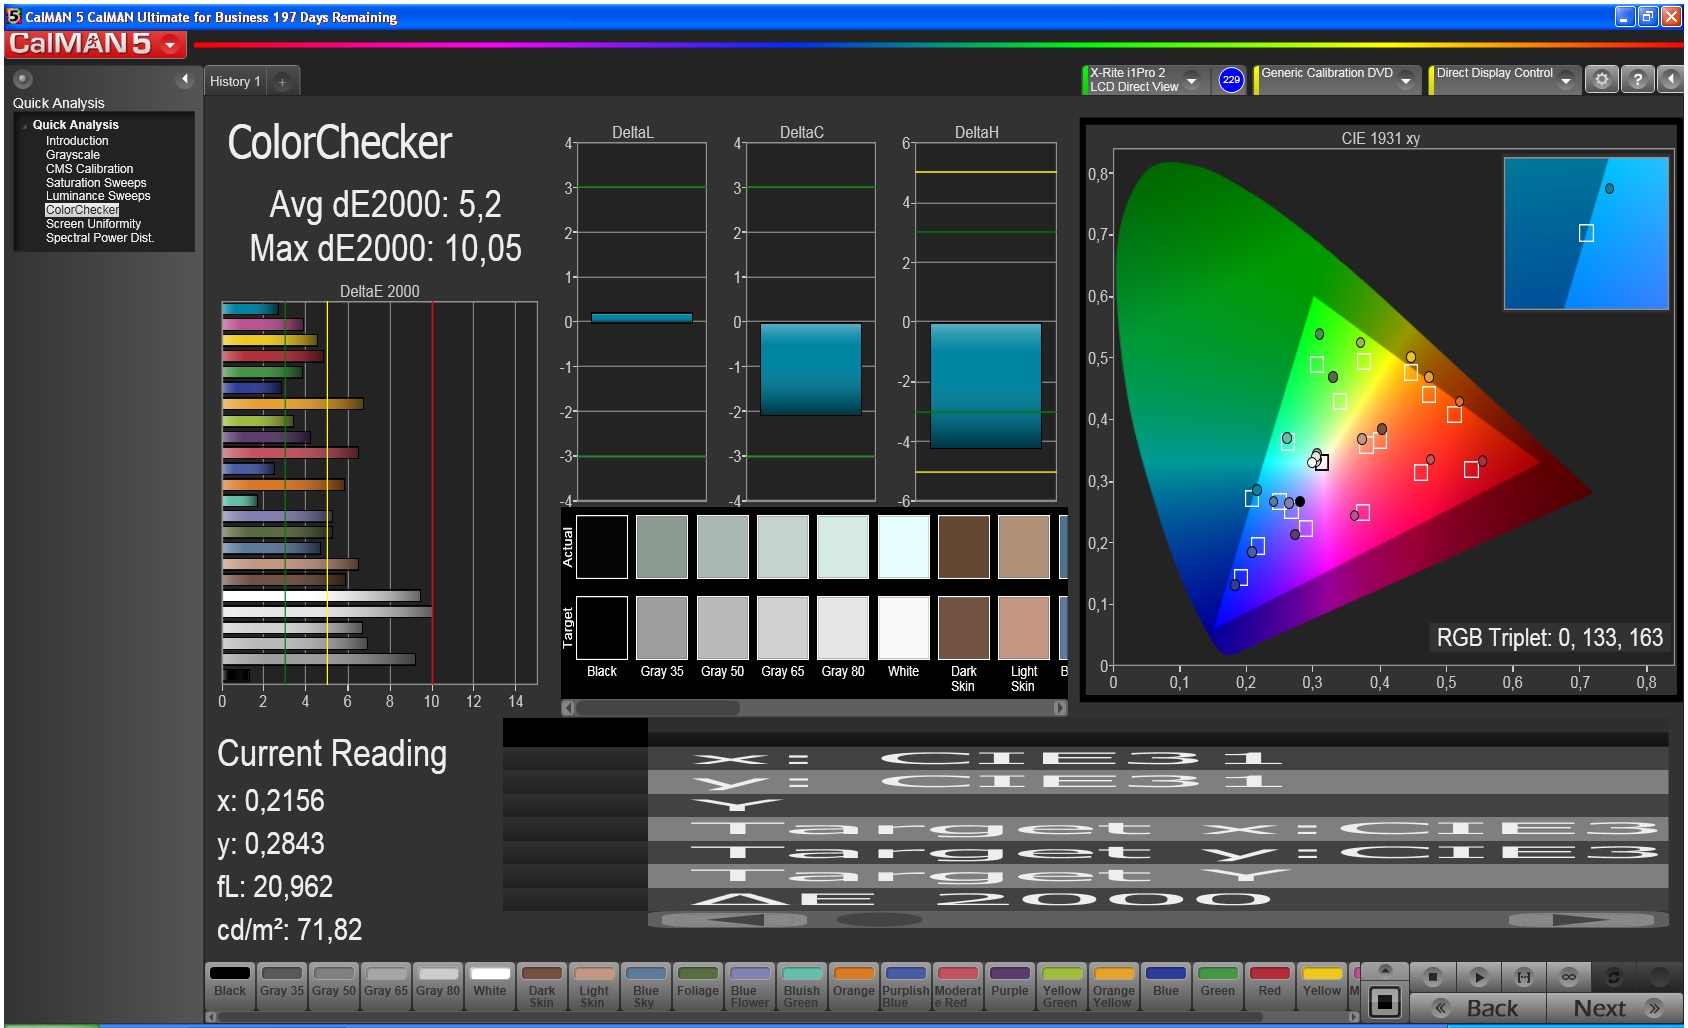Image resolution: width=1688 pixels, height=1028 pixels.
Task: Open the Screen Uniformity page
Action: (93, 224)
